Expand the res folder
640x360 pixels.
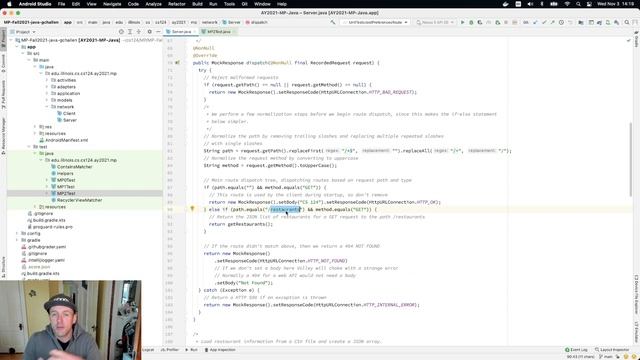pos(35,127)
